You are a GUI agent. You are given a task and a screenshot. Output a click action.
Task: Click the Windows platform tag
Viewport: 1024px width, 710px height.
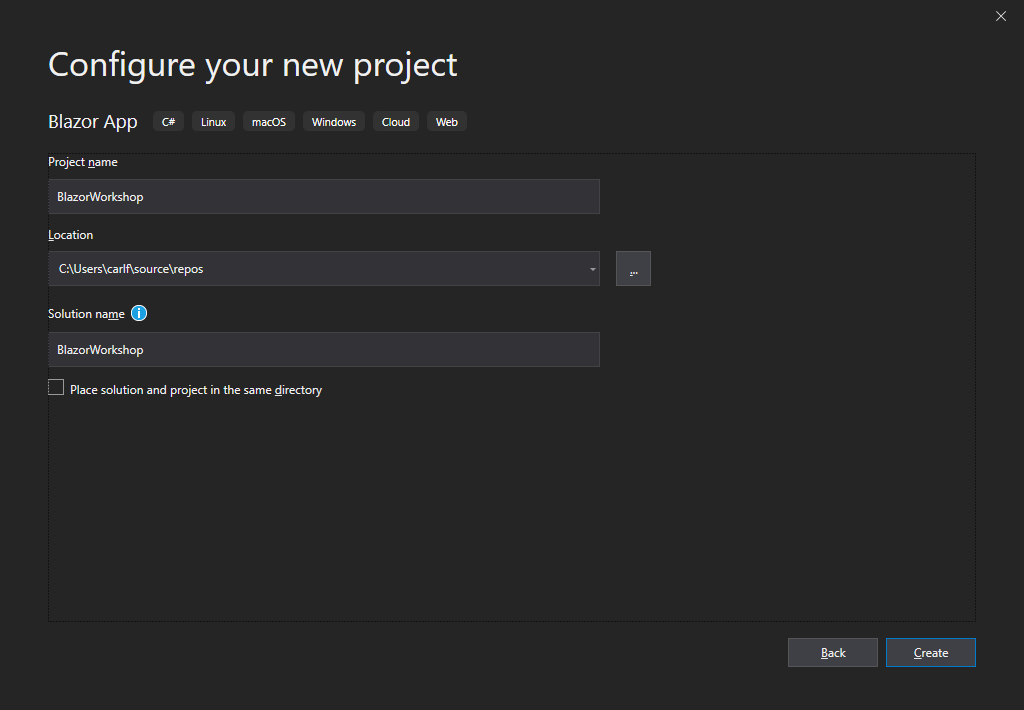coord(334,122)
